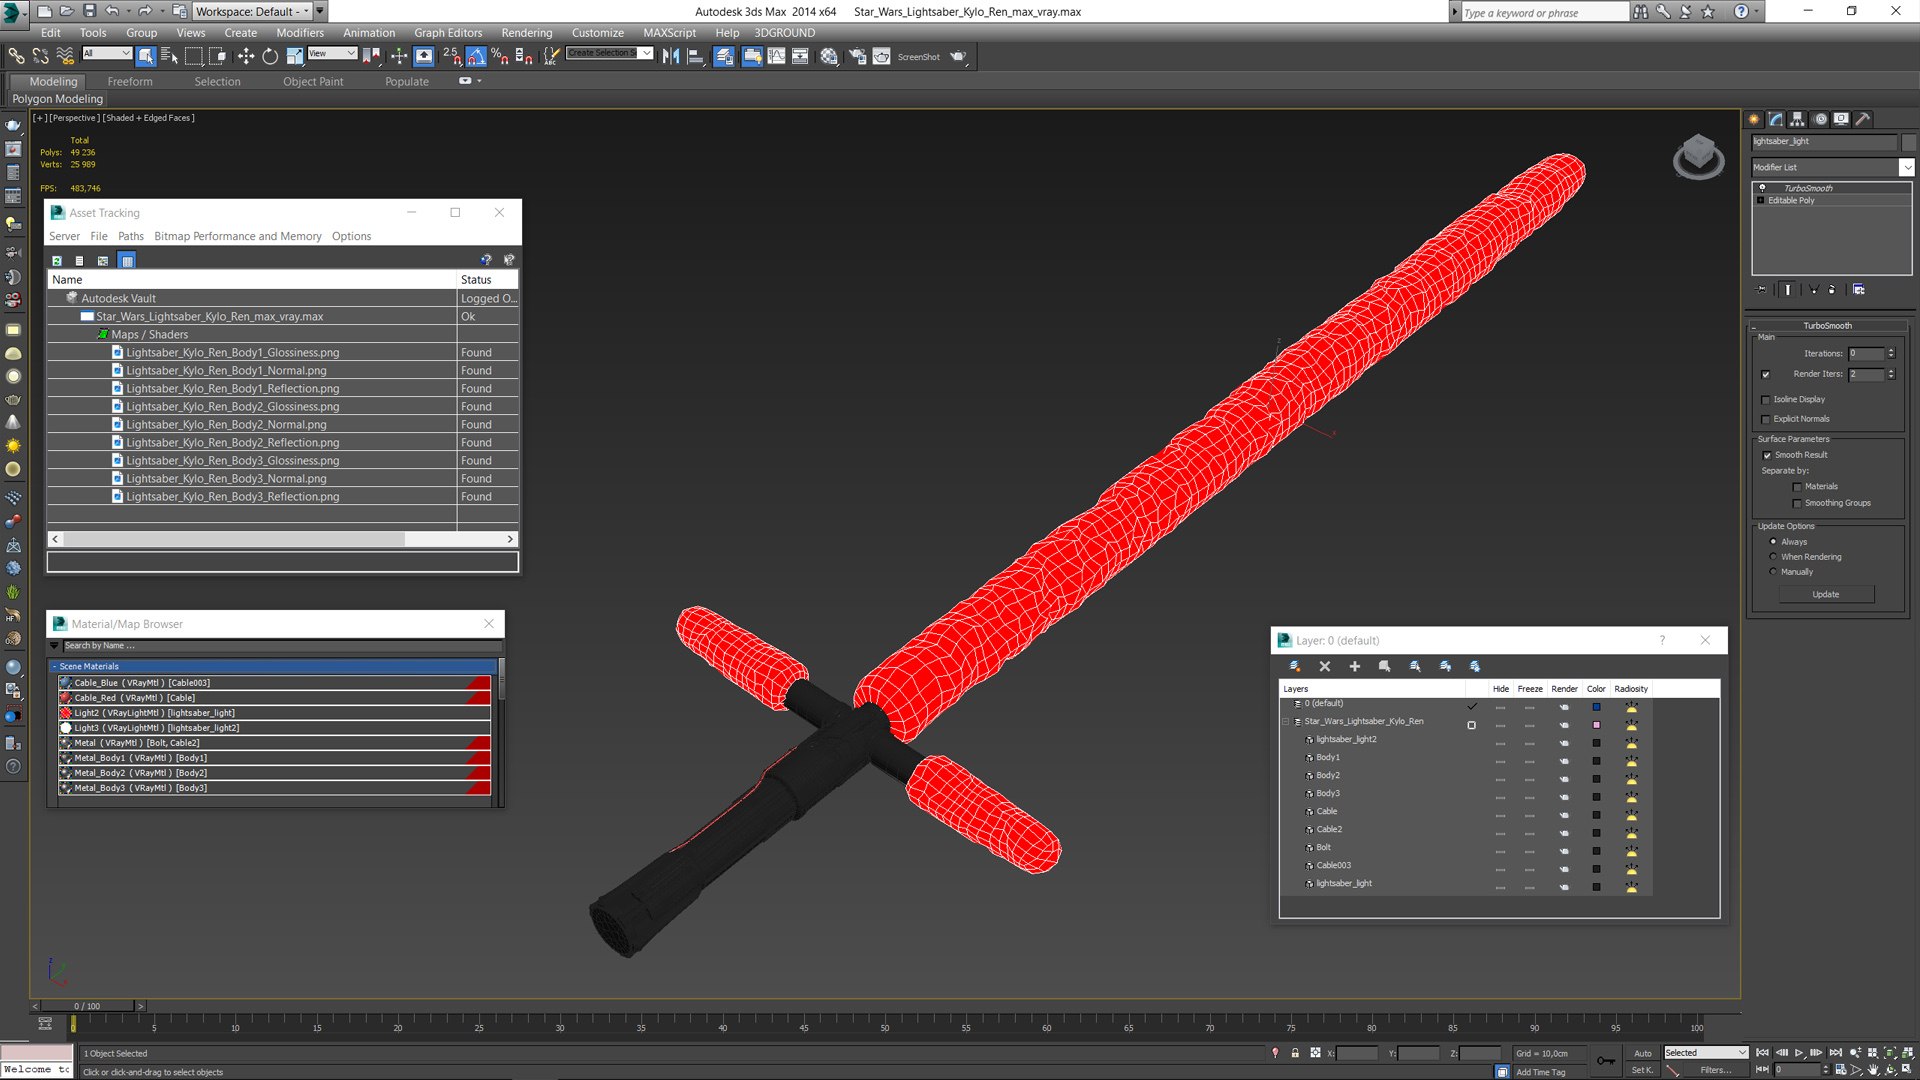The width and height of the screenshot is (1920, 1080).
Task: Click Table View icon in Asset Tracking
Action: coord(126,260)
